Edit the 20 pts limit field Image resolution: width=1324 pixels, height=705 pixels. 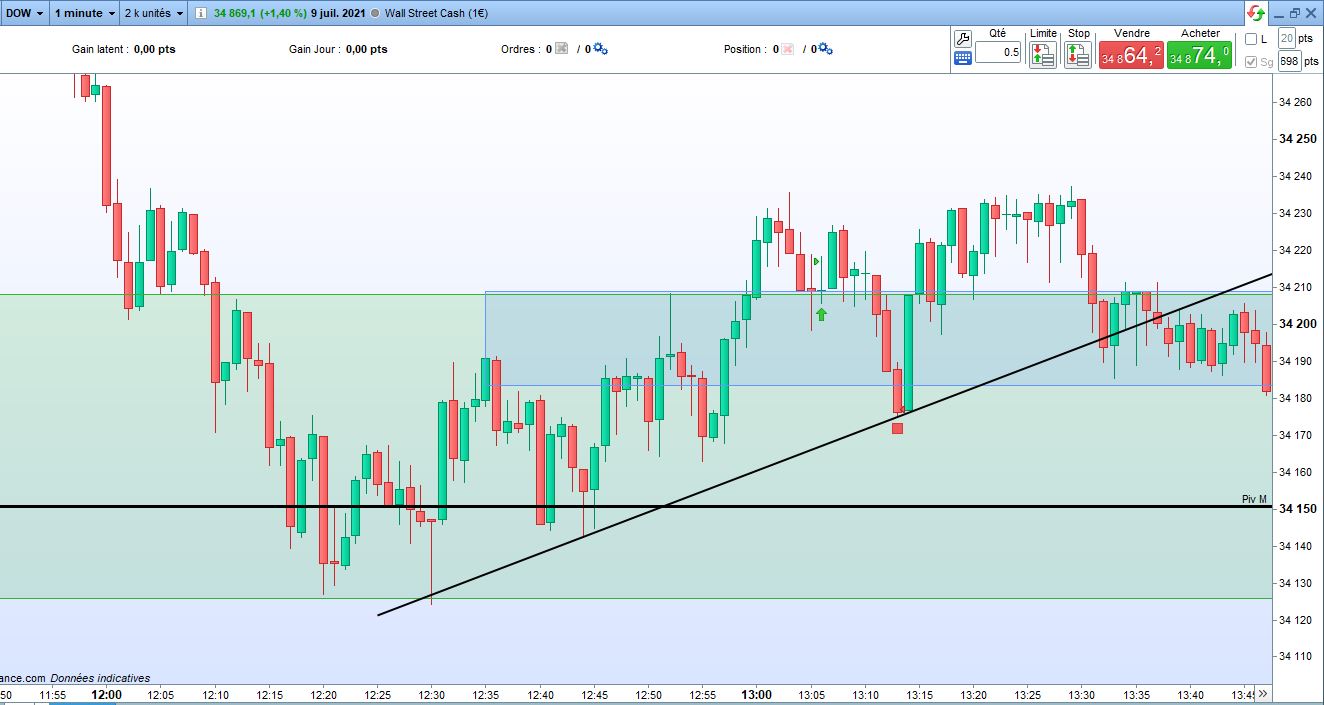tap(1287, 38)
